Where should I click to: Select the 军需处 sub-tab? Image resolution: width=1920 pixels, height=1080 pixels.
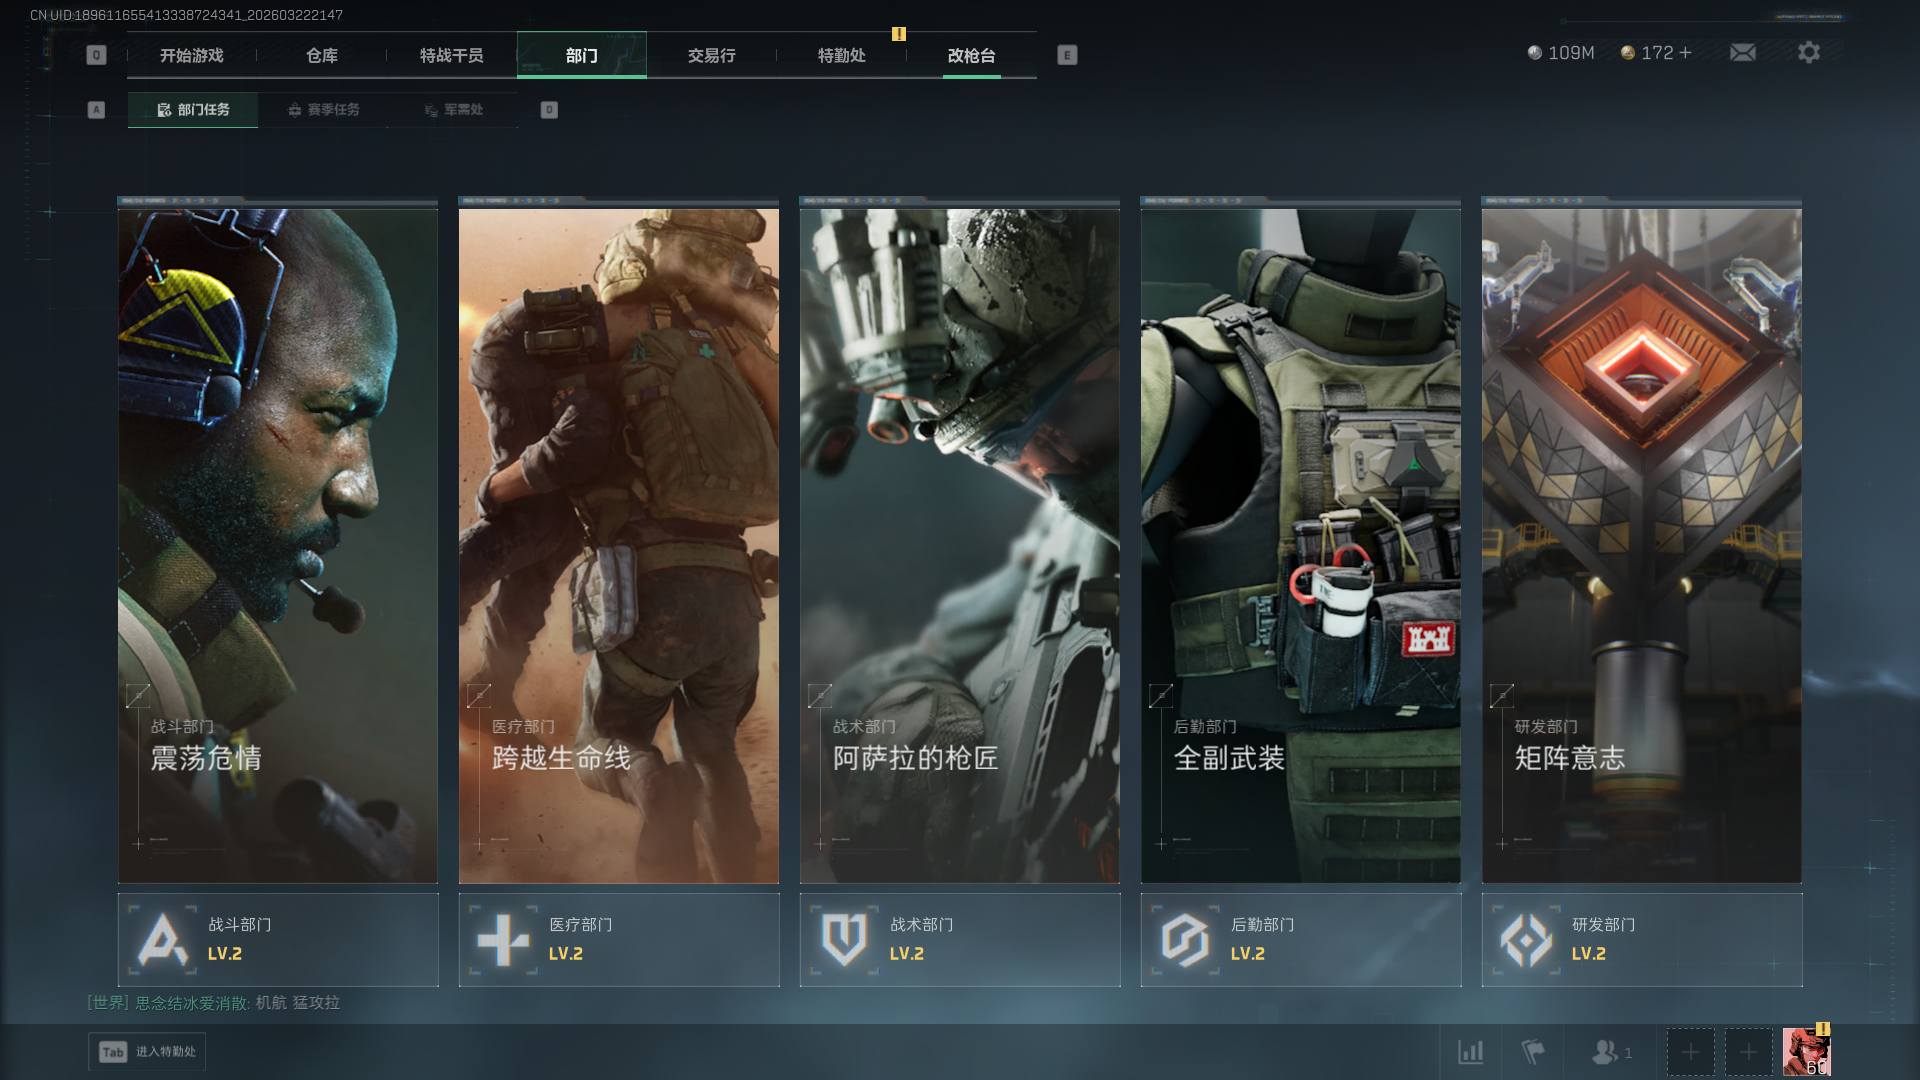pos(453,110)
